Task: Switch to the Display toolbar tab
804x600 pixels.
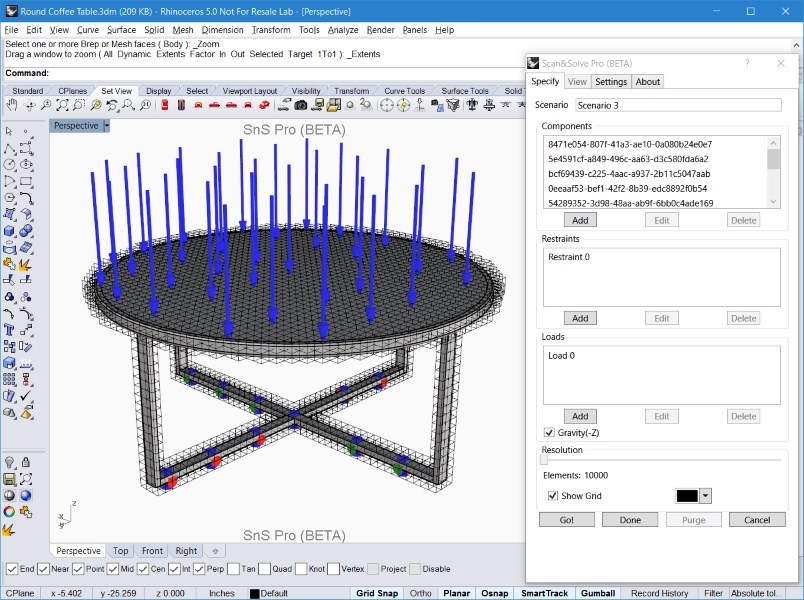Action: pyautogui.click(x=158, y=91)
